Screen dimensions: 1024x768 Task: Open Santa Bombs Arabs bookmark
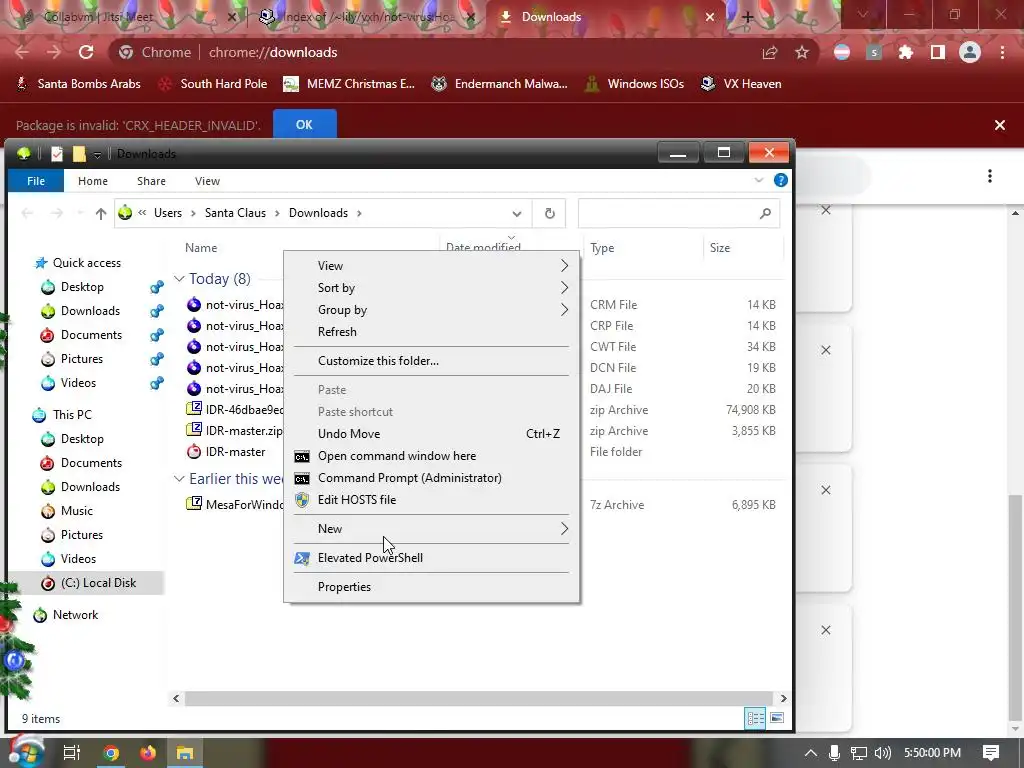(x=78, y=84)
